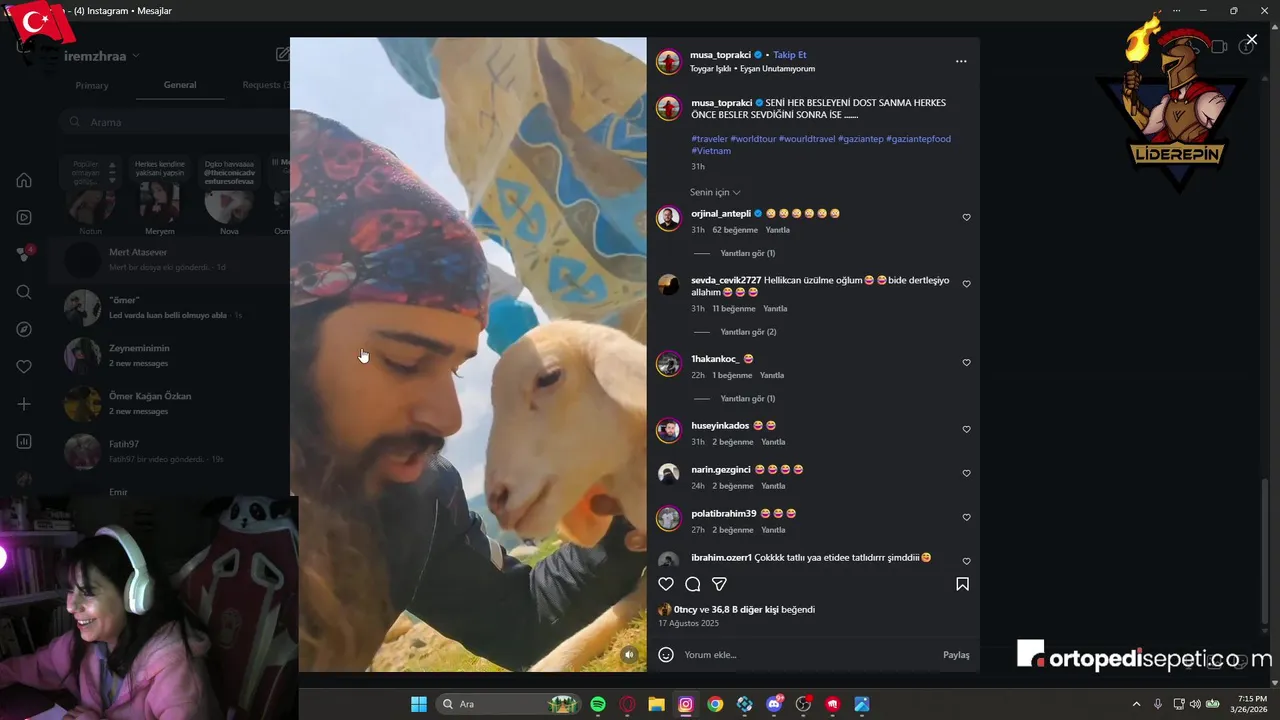1280x720 pixels.
Task: Save the post with the bookmark icon
Action: pos(962,584)
